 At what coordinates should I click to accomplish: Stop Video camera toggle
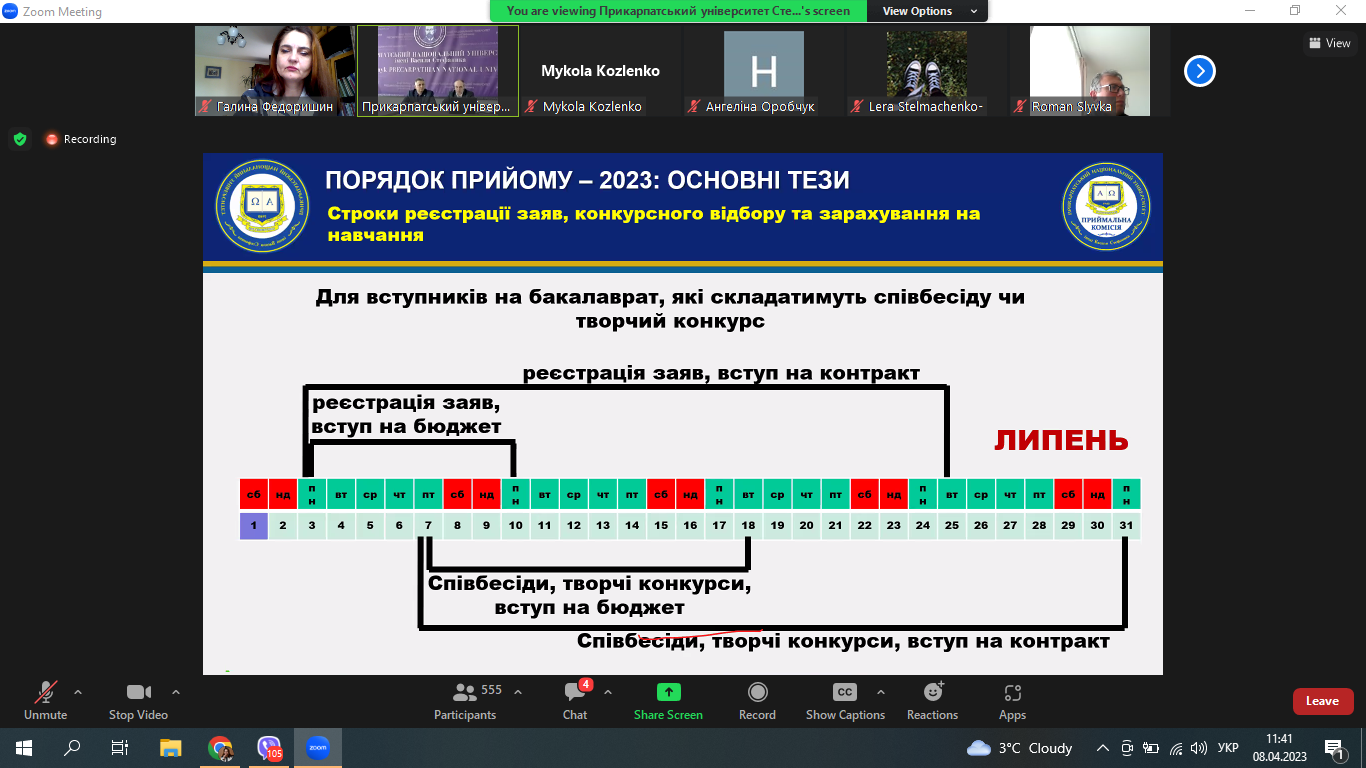coord(138,692)
